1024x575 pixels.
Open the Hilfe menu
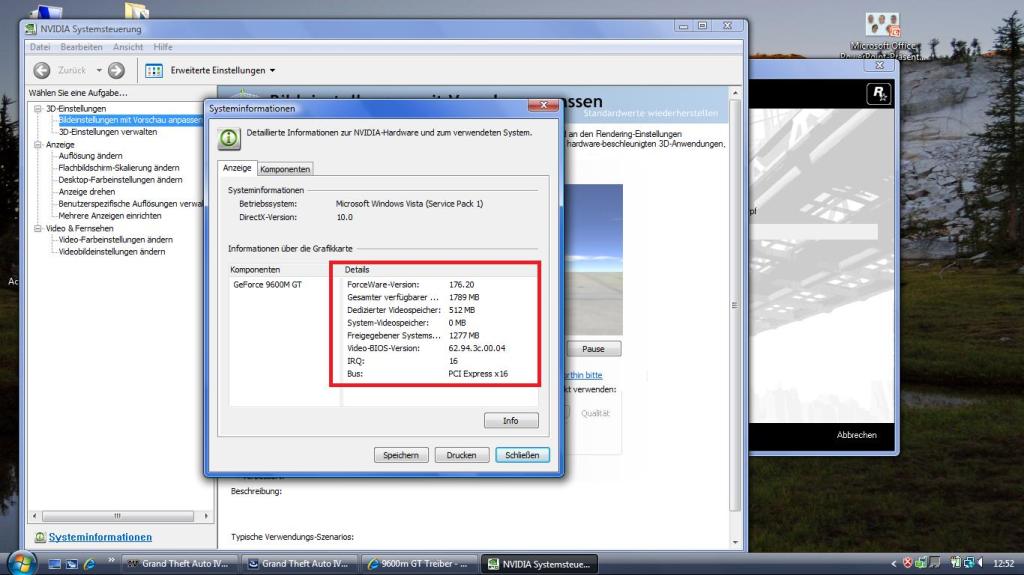click(x=163, y=47)
